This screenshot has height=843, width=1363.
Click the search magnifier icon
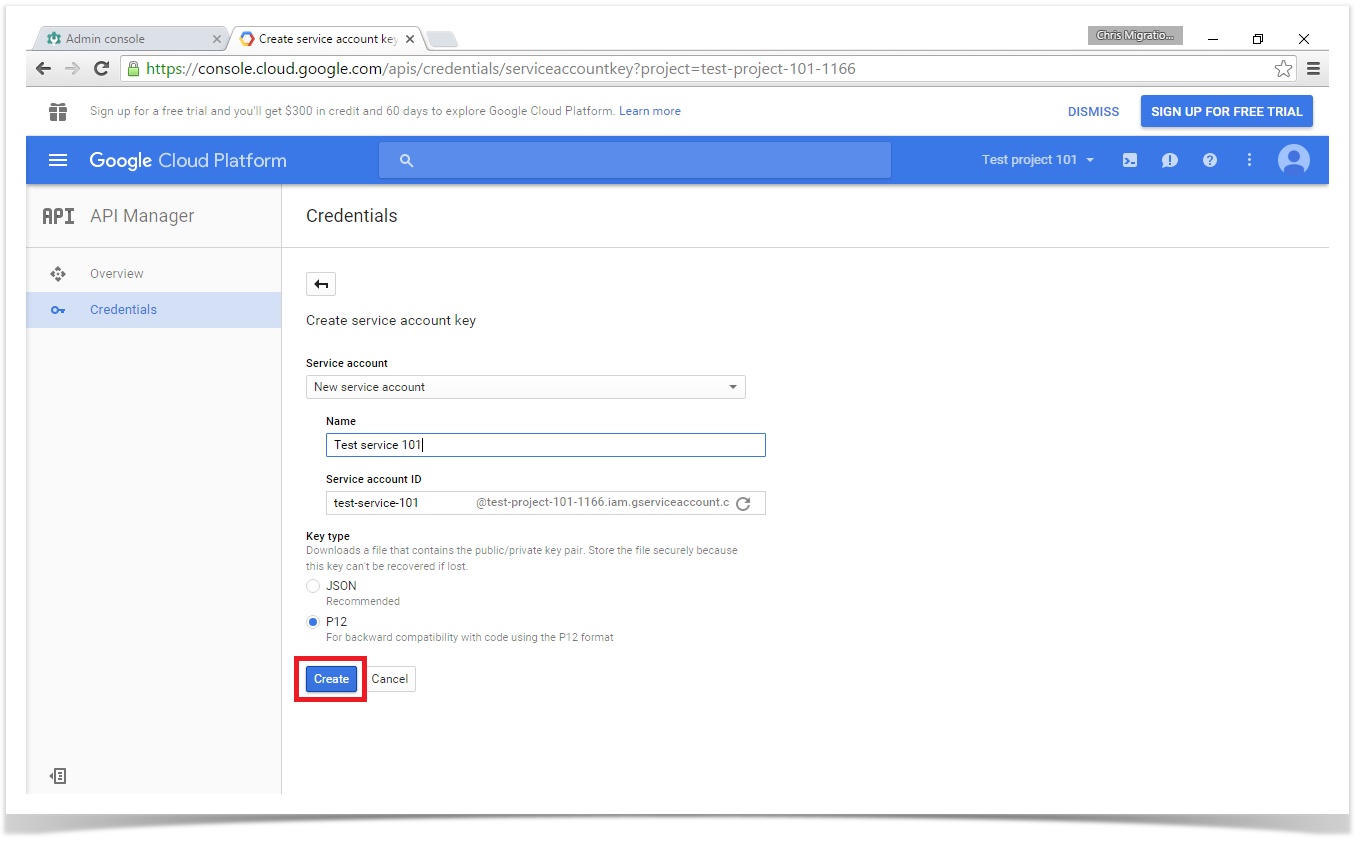pyautogui.click(x=406, y=160)
